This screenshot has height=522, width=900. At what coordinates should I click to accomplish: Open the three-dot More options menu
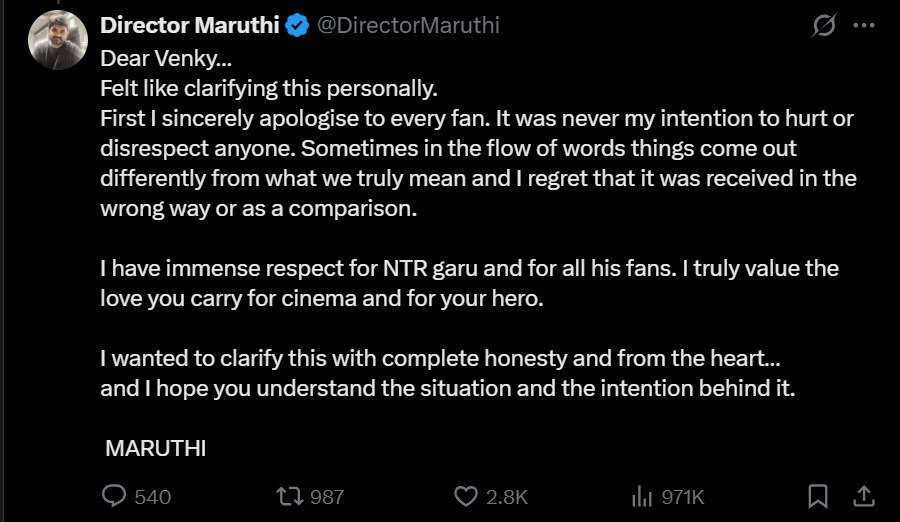tap(864, 27)
